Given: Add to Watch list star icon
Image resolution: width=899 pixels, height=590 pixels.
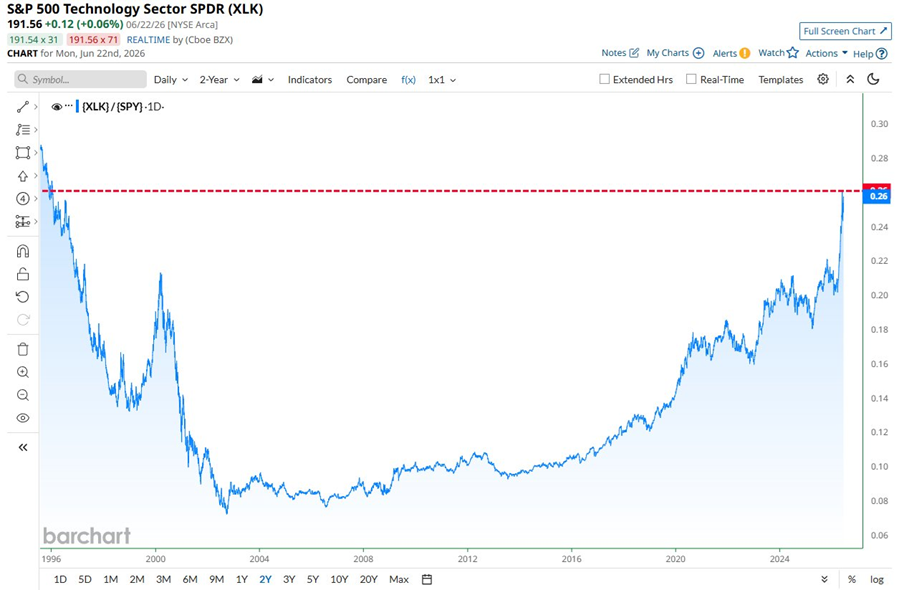Looking at the screenshot, I should point(792,53).
